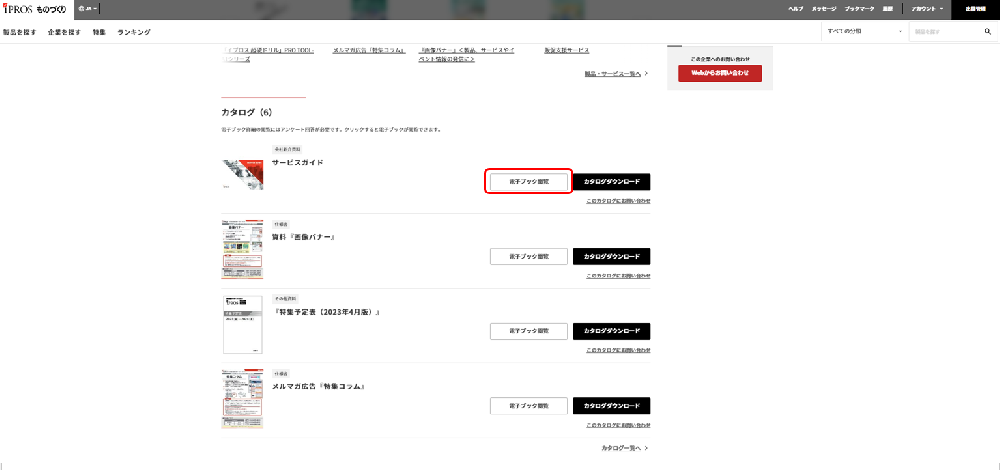Image resolution: width=1000 pixels, height=470 pixels.
Task: Download the 資料『画像バナー』 catalog
Action: [611, 256]
